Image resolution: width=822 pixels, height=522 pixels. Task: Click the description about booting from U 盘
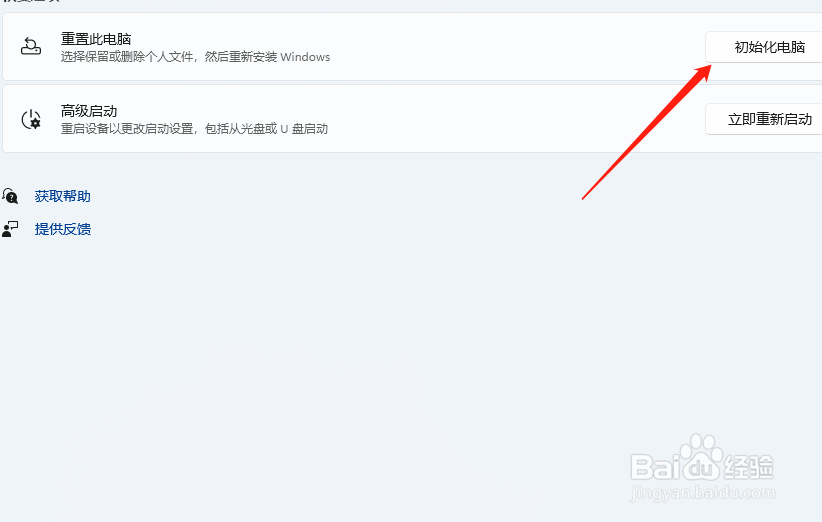pos(194,128)
